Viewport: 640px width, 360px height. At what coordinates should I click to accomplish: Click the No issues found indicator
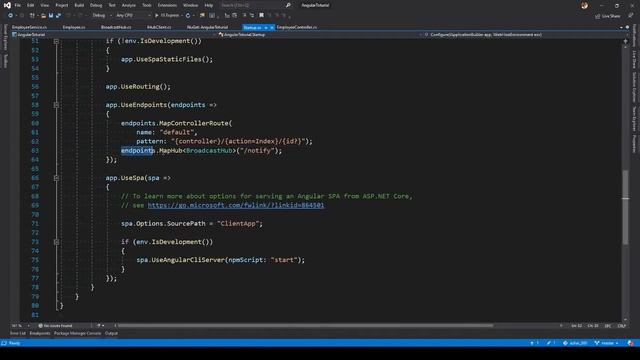[56, 326]
